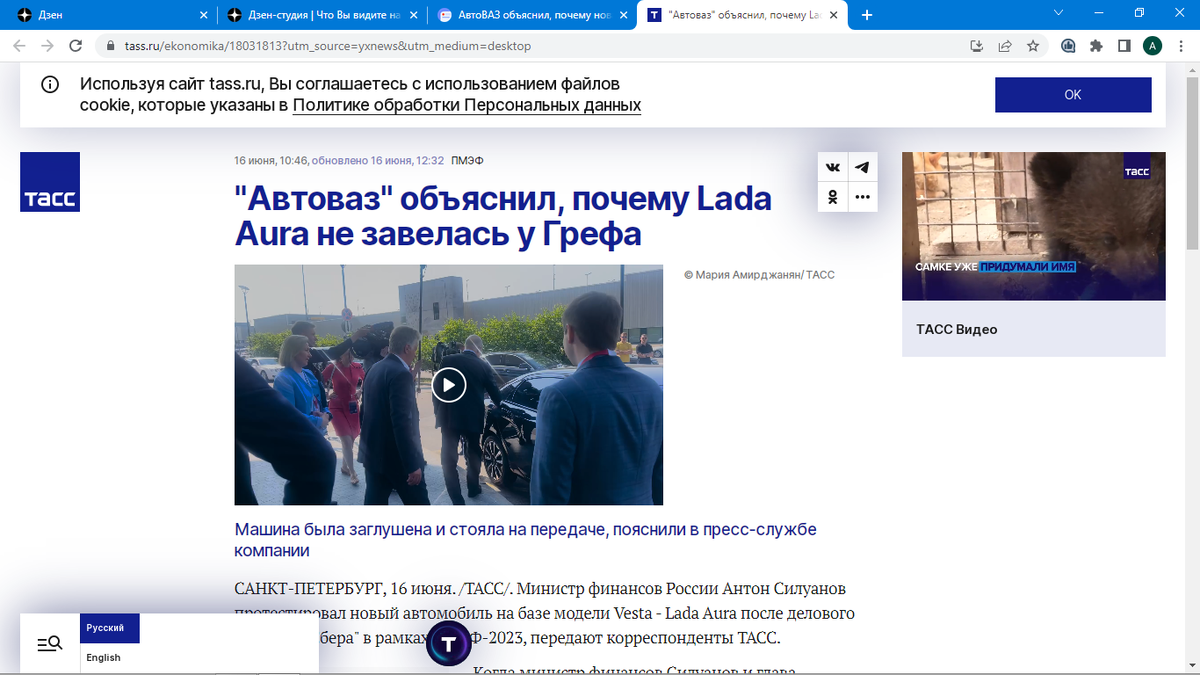Close the 'Дзен' tab
The height and width of the screenshot is (675, 1200).
click(x=203, y=15)
